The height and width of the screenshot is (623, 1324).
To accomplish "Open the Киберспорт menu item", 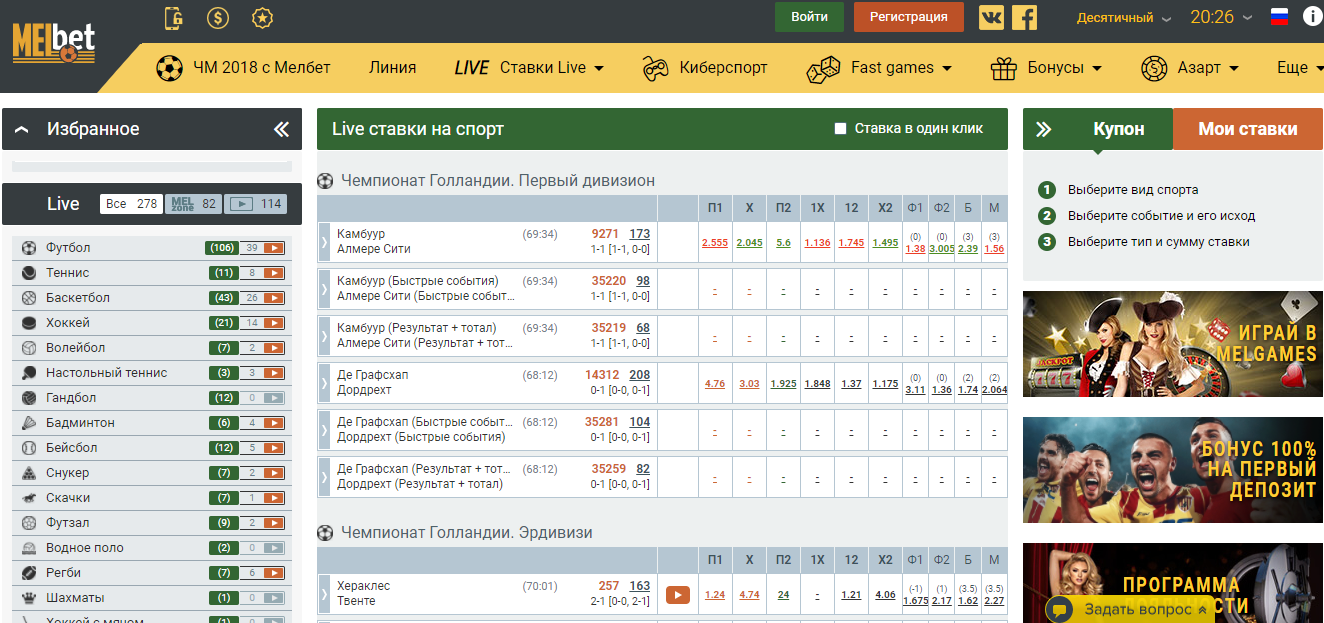I will [705, 68].
